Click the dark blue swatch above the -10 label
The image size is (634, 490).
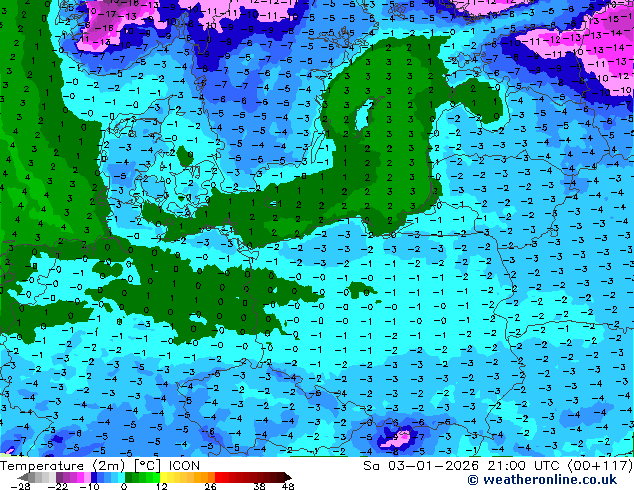(94, 477)
